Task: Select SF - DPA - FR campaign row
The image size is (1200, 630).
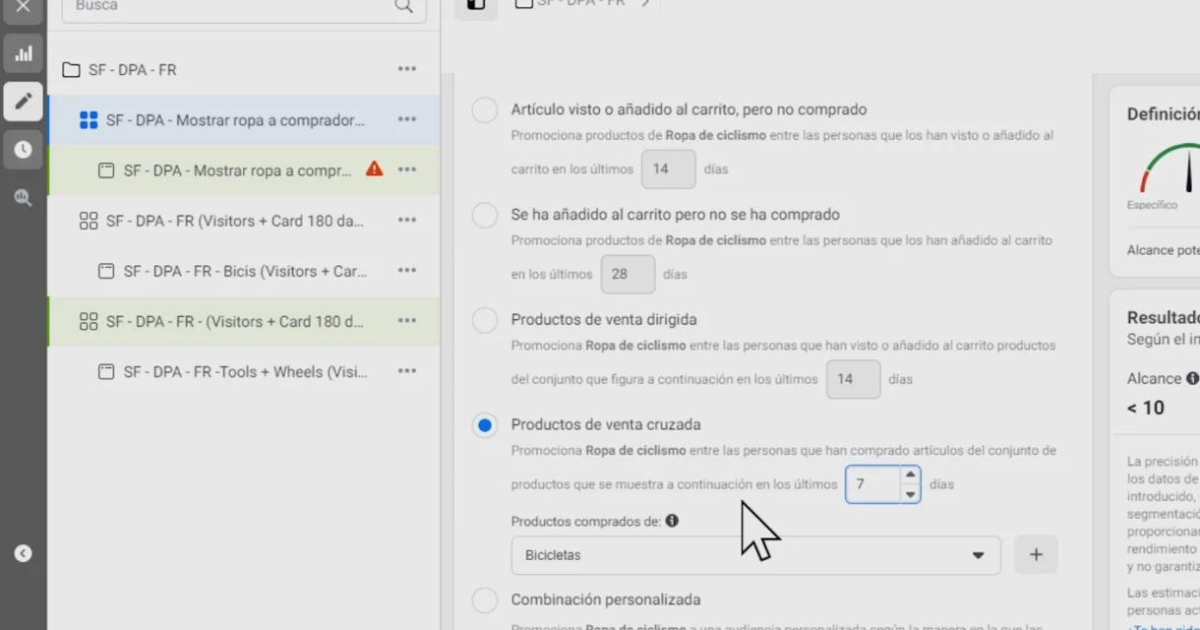Action: pyautogui.click(x=243, y=70)
